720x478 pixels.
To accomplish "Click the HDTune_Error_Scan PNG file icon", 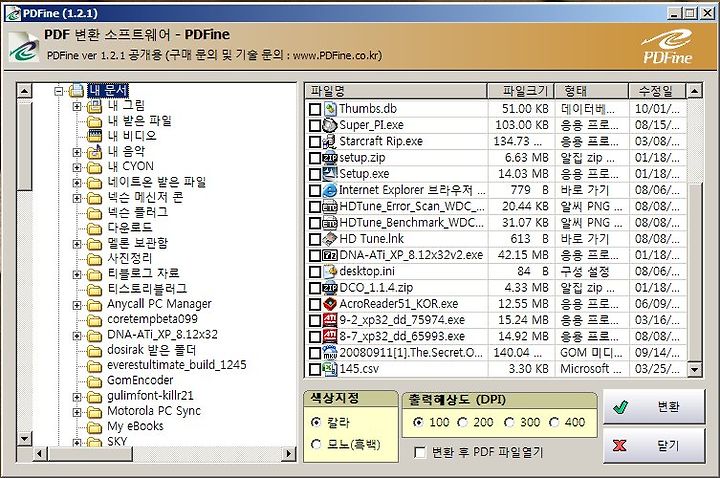I will [x=330, y=206].
